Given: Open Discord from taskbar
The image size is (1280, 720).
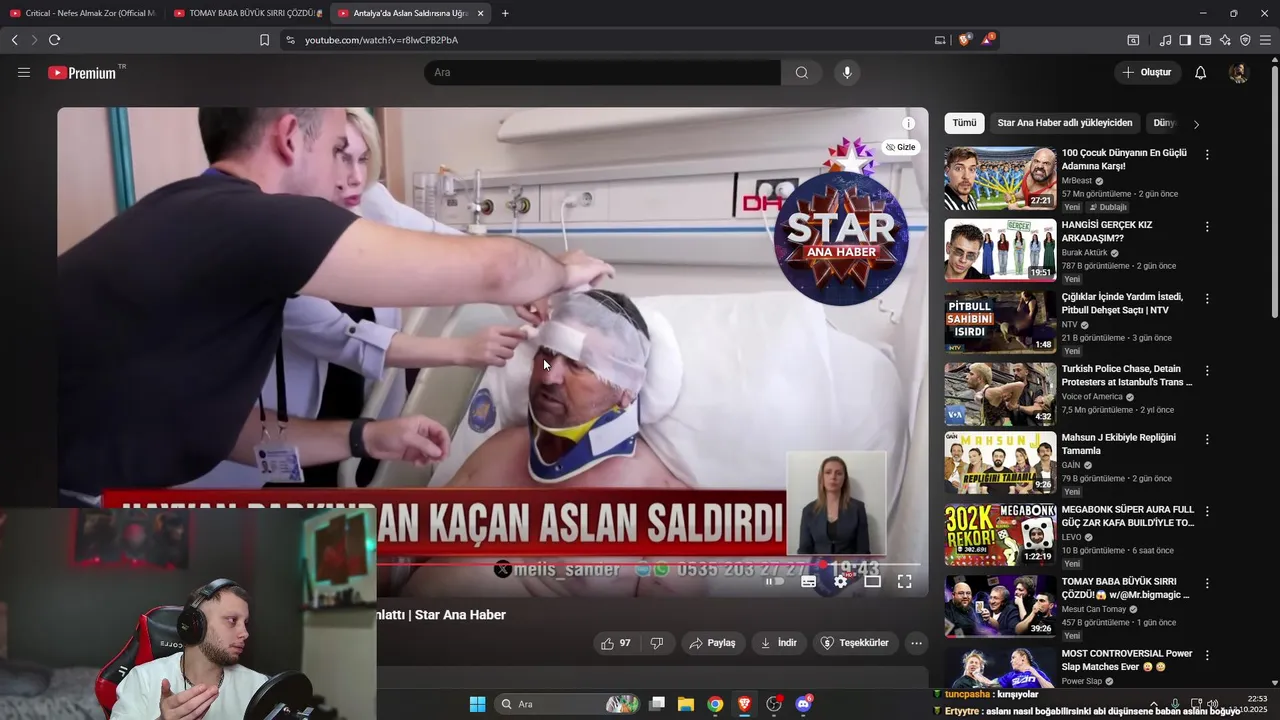Looking at the screenshot, I should coord(803,704).
